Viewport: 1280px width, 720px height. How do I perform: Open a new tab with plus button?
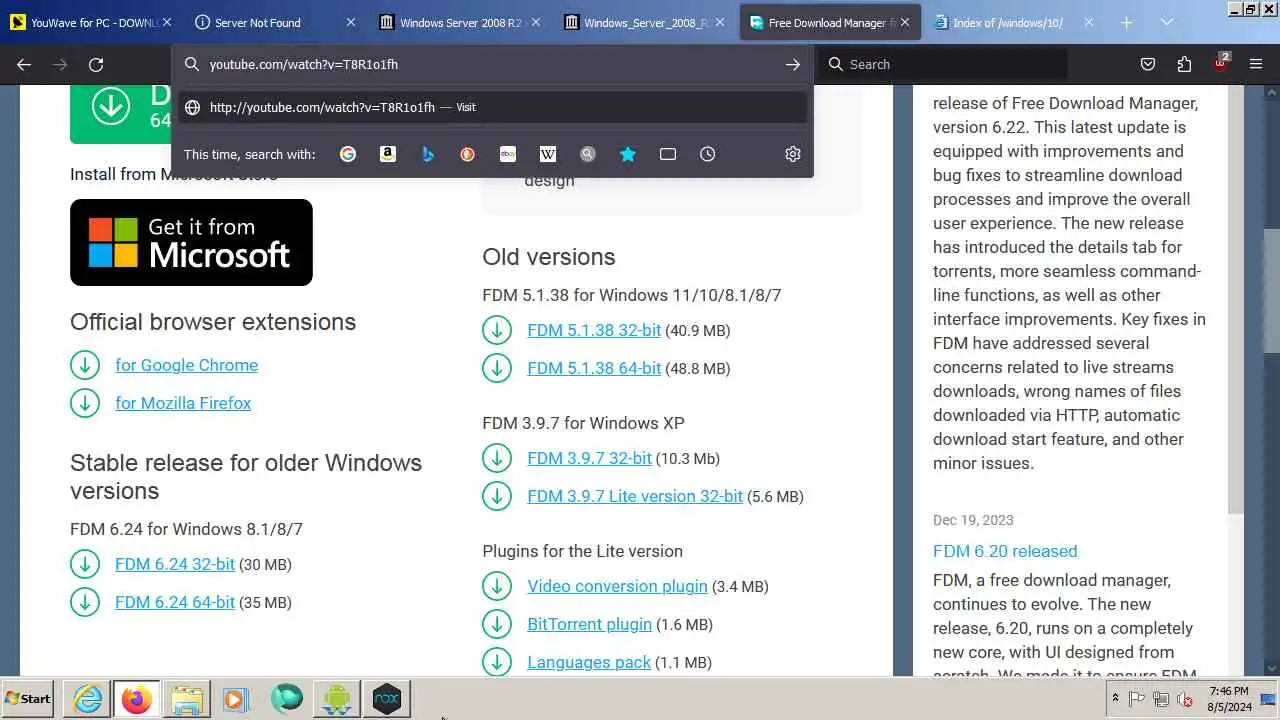(1126, 22)
